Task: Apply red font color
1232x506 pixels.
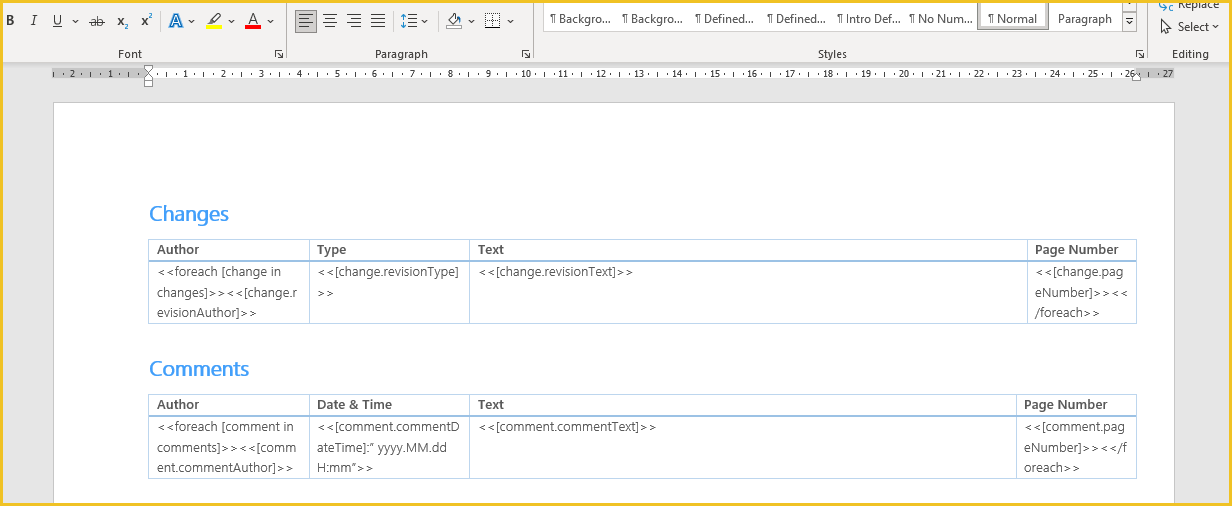Action: click(253, 20)
